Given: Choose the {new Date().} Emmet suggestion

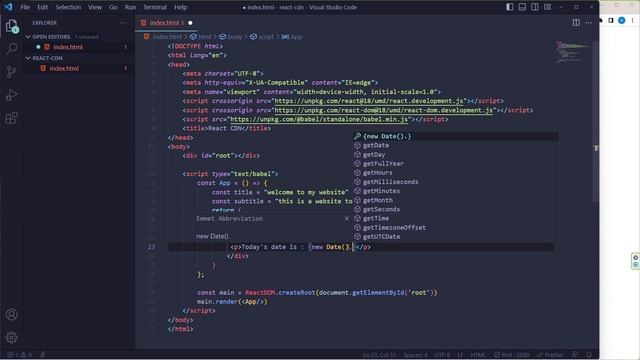Looking at the screenshot, I should (x=456, y=136).
